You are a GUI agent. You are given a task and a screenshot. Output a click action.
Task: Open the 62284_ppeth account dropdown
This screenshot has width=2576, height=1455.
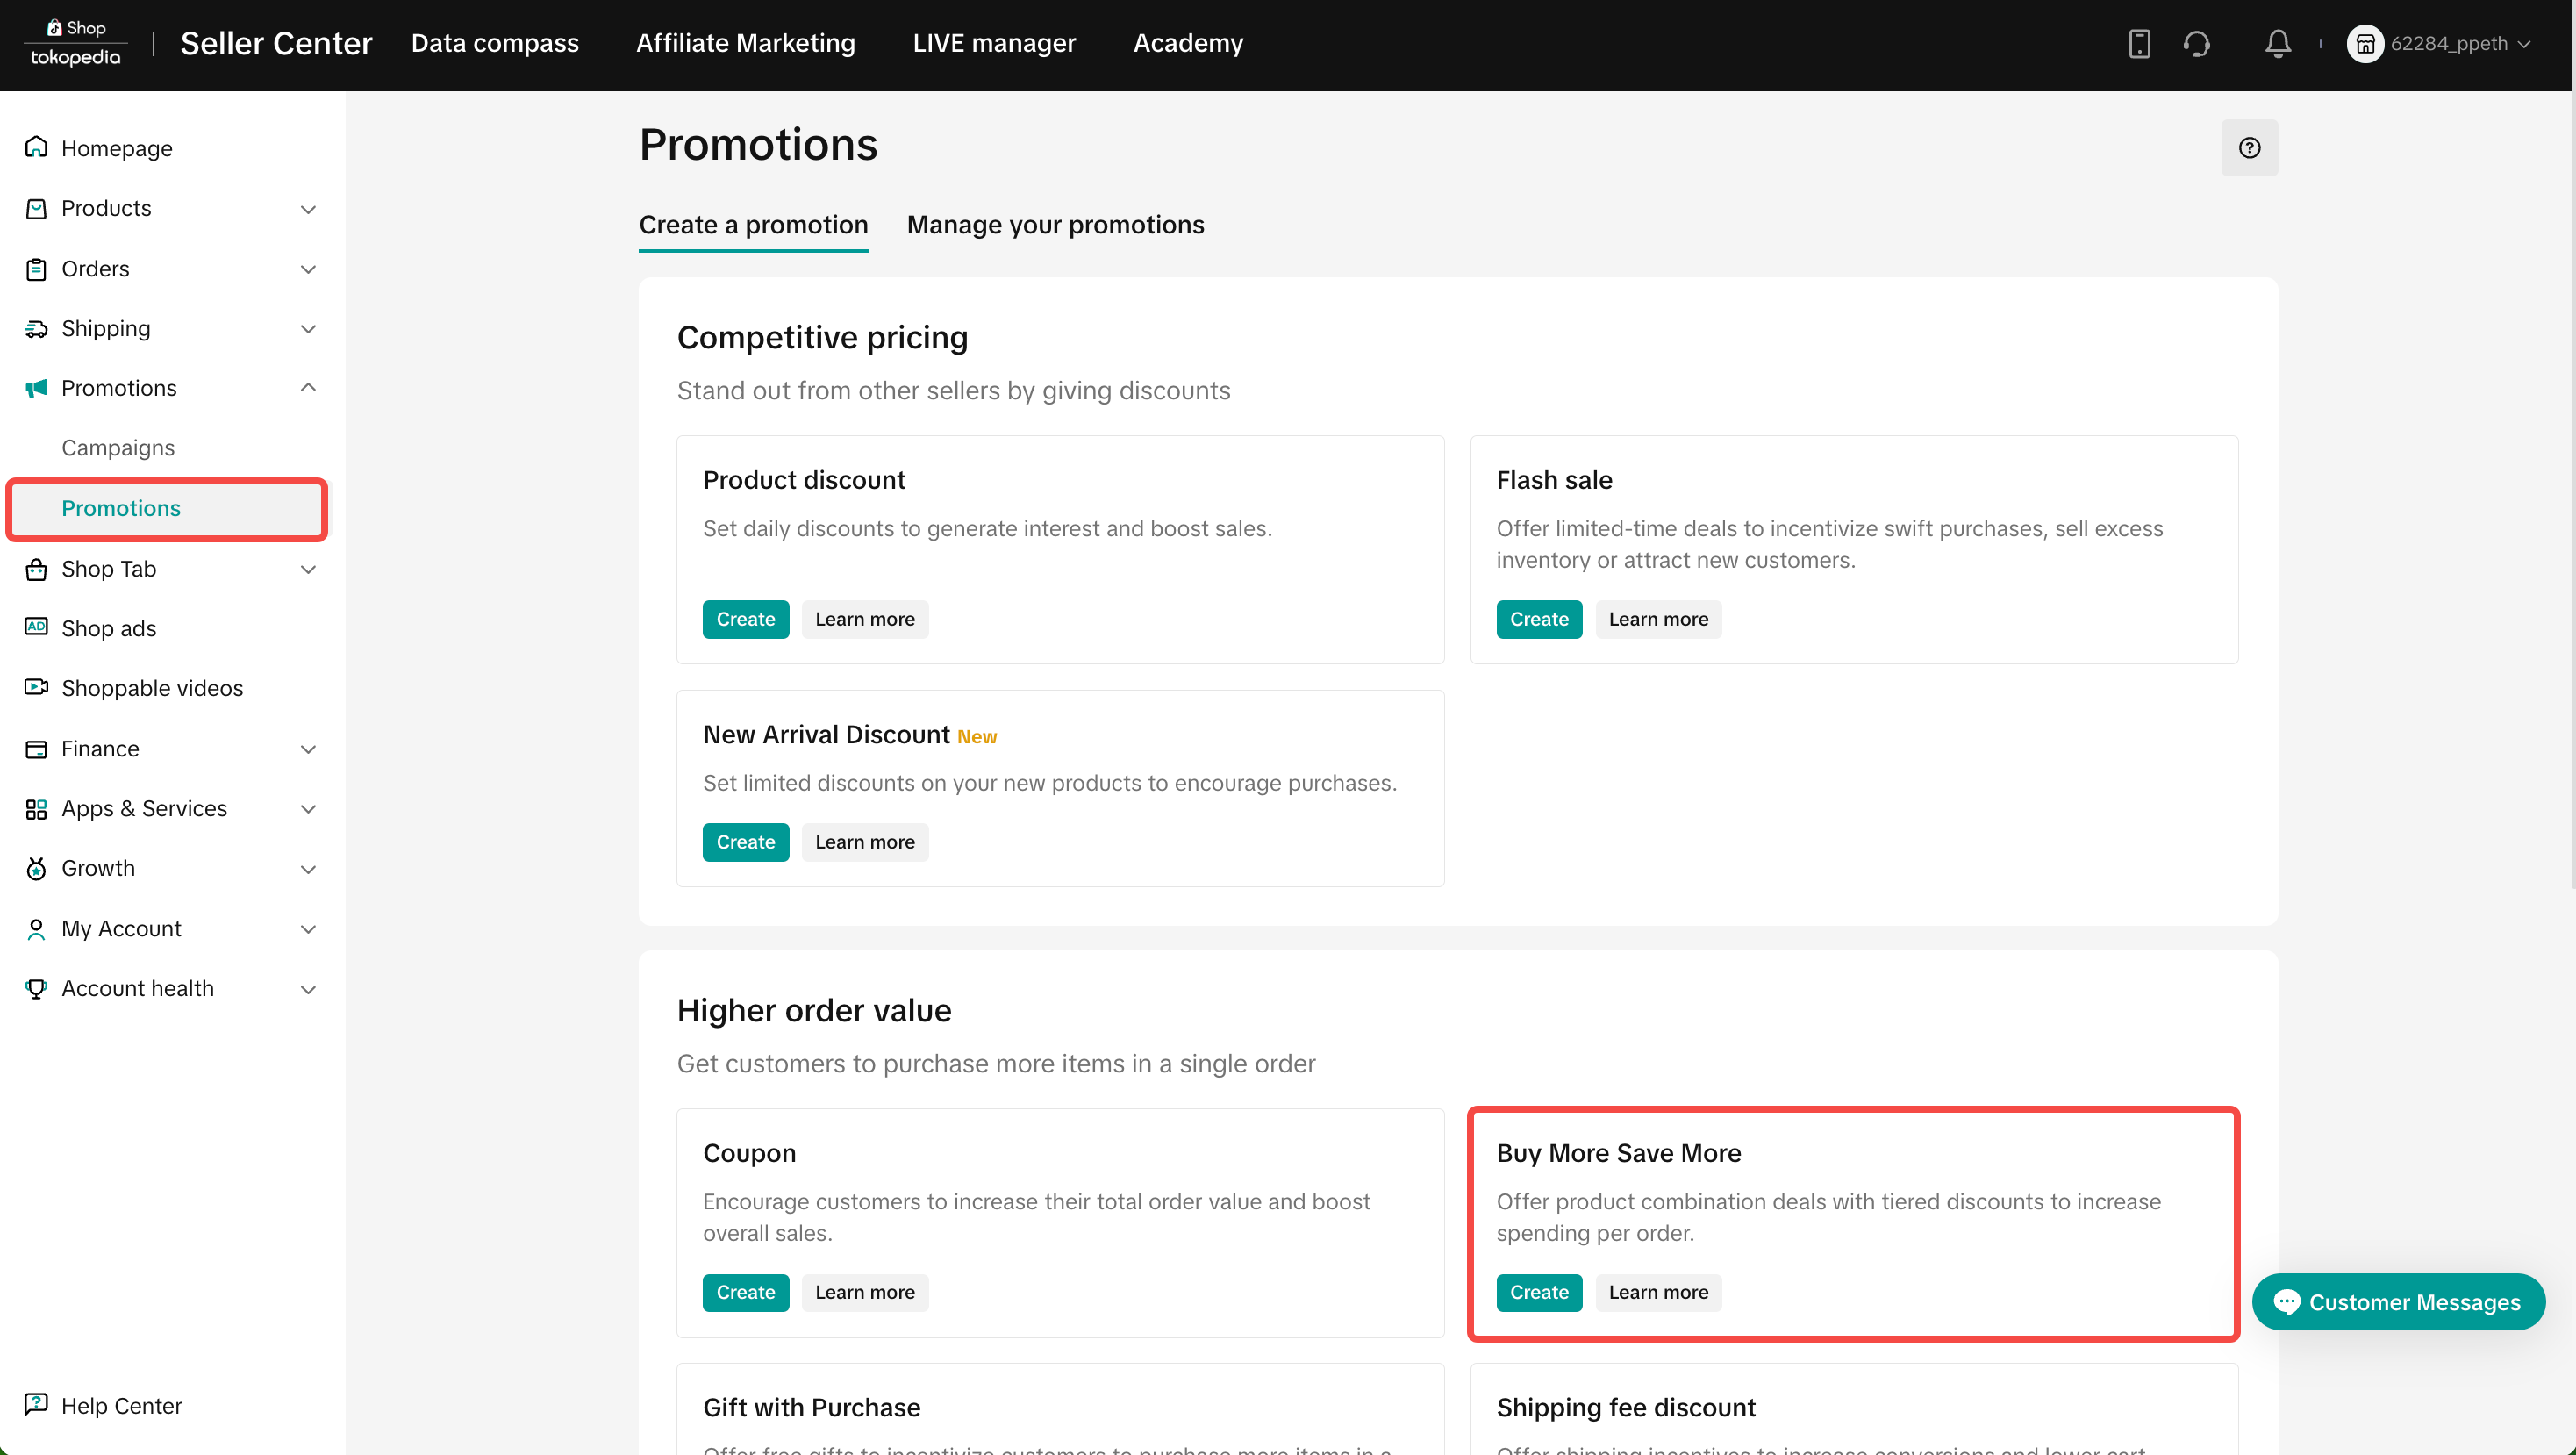(2439, 43)
